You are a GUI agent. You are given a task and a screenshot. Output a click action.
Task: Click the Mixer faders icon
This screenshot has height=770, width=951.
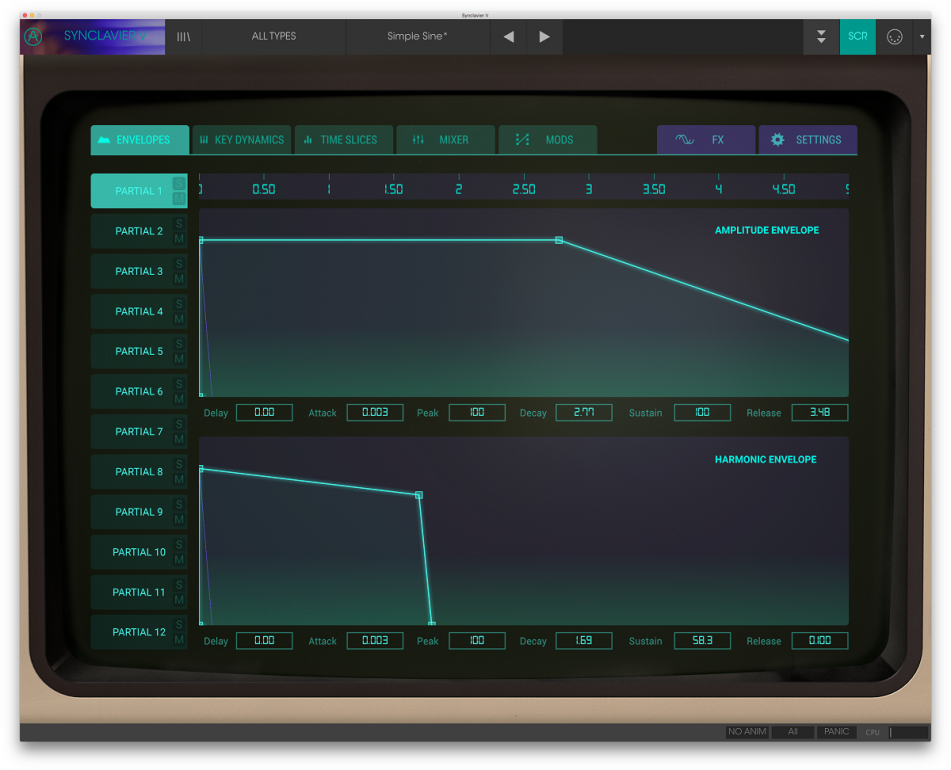pyautogui.click(x=417, y=140)
